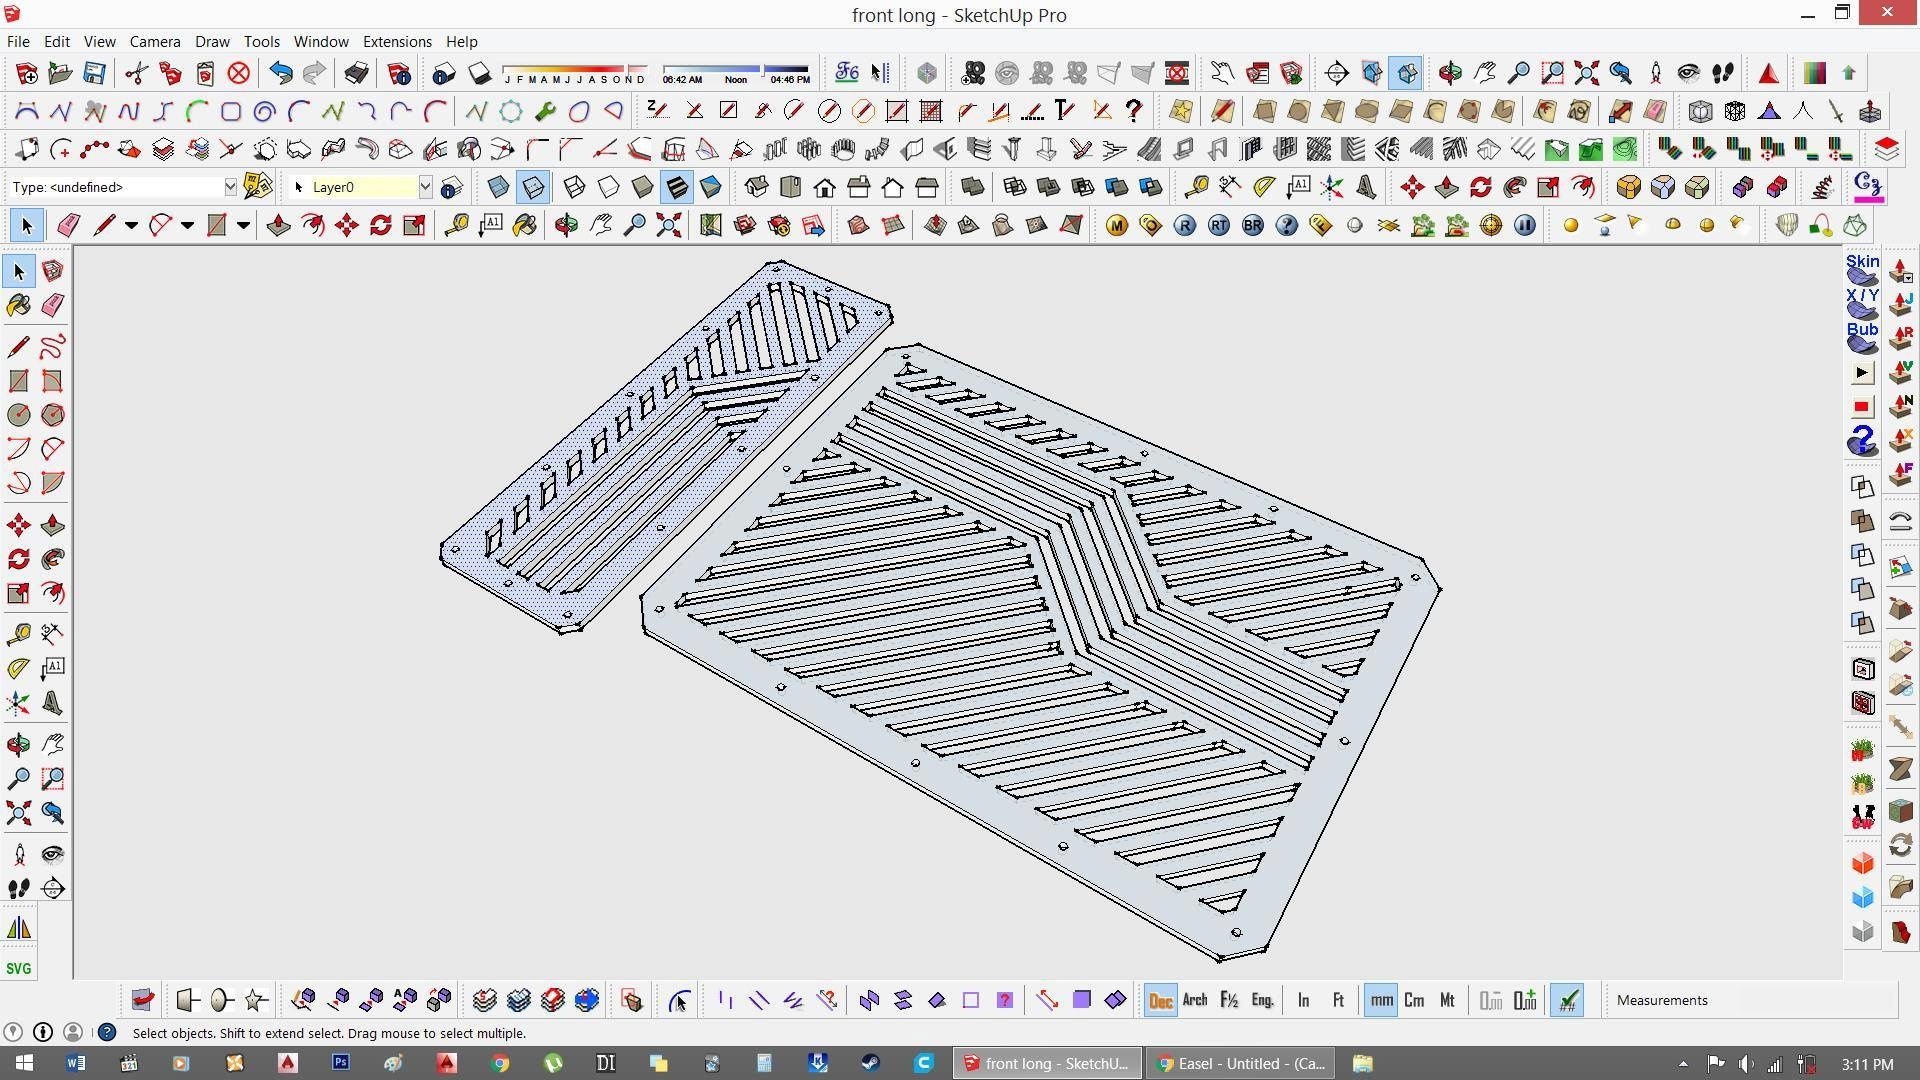This screenshot has height=1080, width=1920.
Task: Open the Layer0 layer dropdown
Action: [425, 187]
